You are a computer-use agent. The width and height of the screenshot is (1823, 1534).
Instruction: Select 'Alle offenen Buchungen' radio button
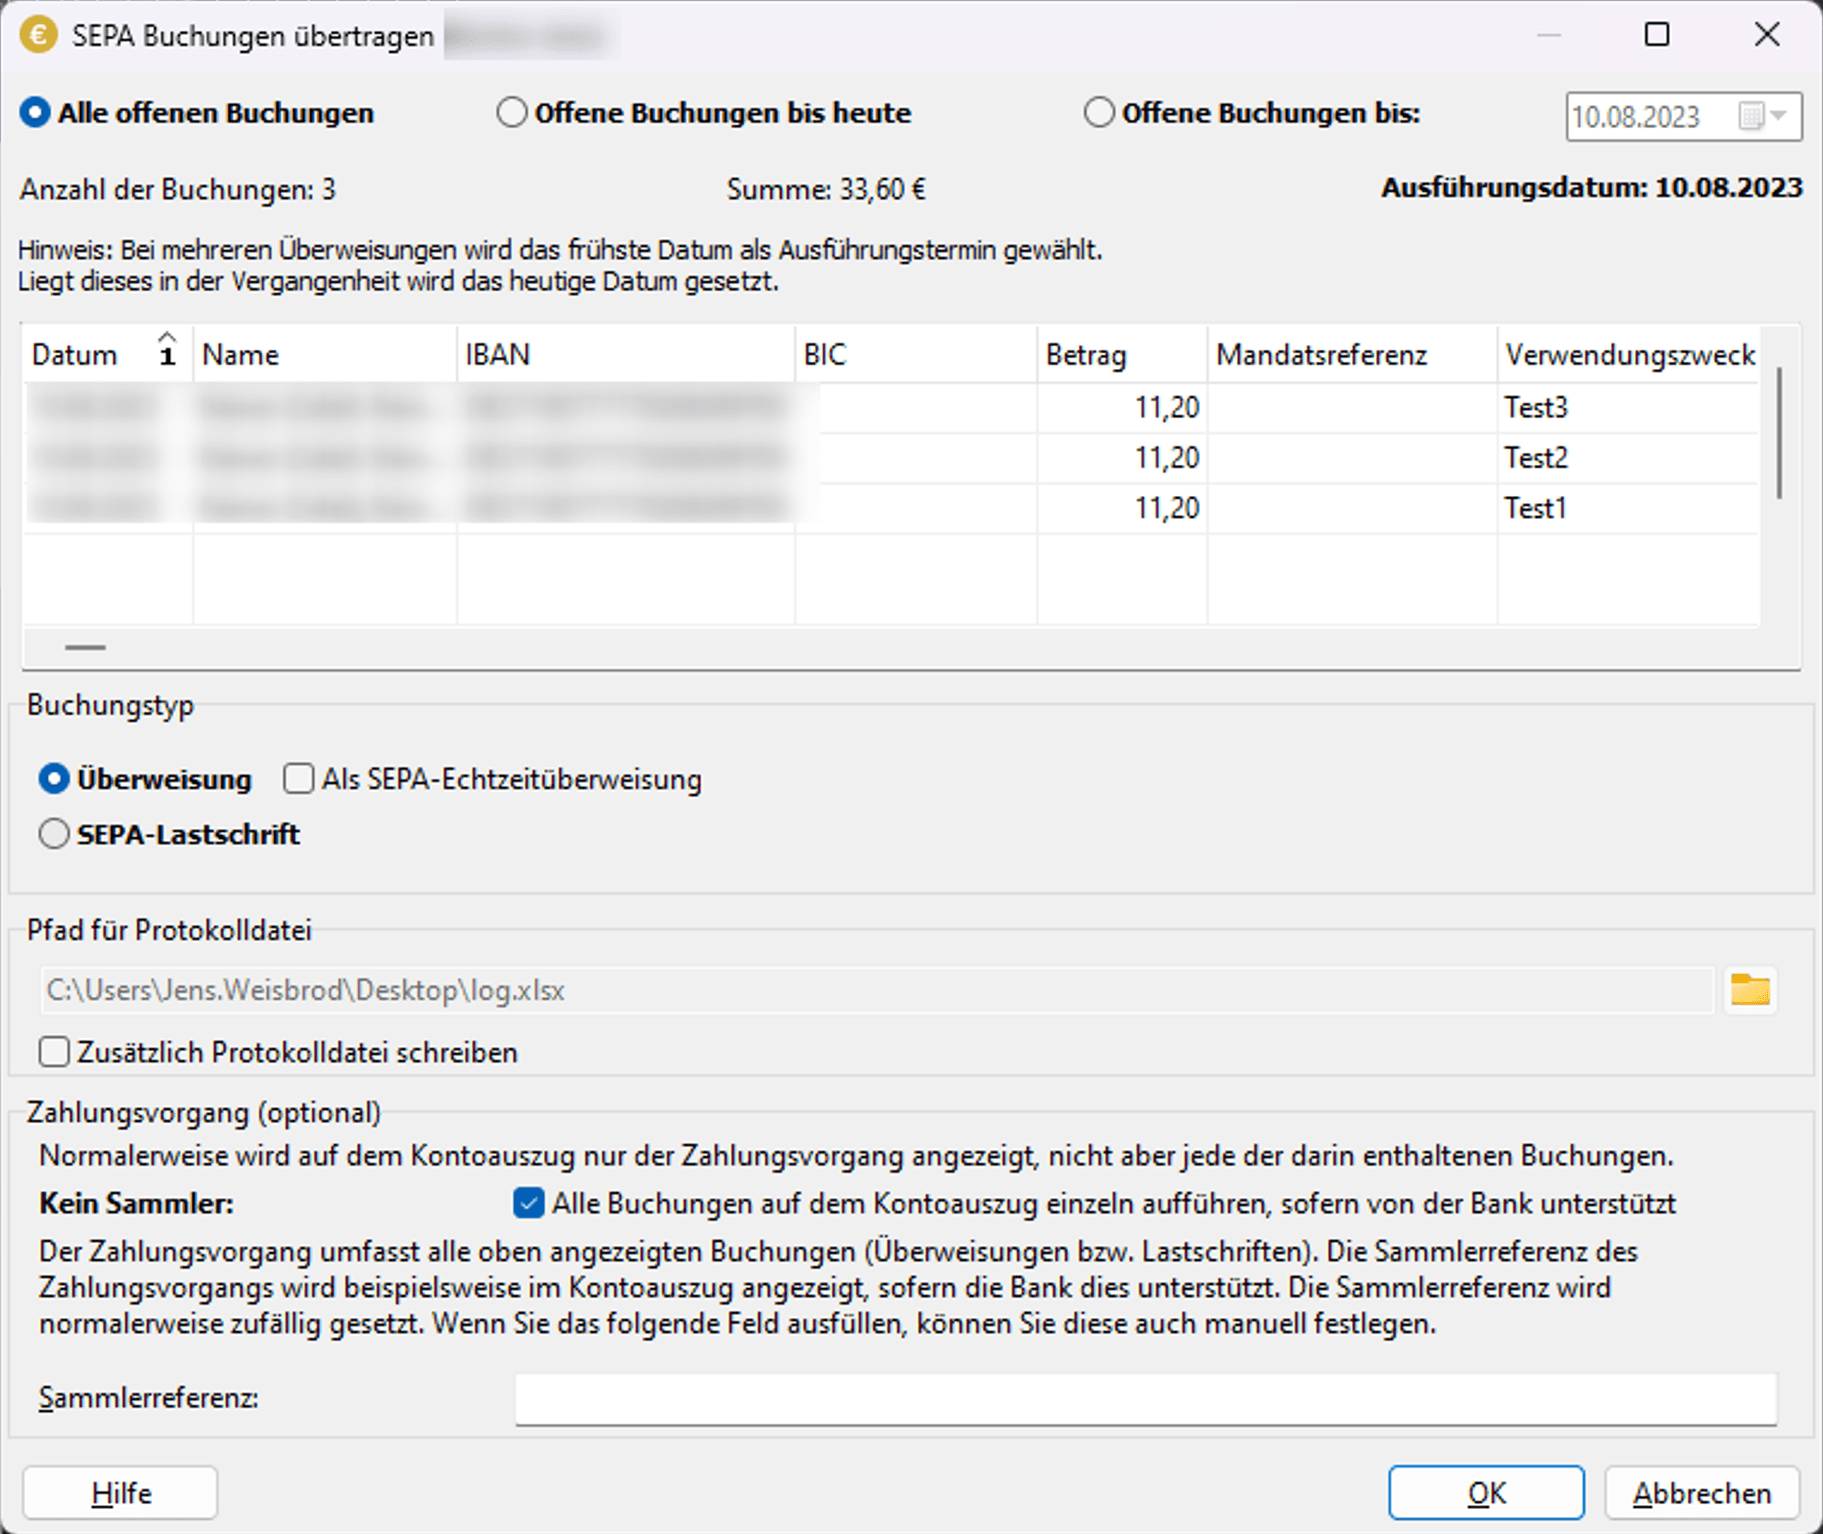point(35,113)
